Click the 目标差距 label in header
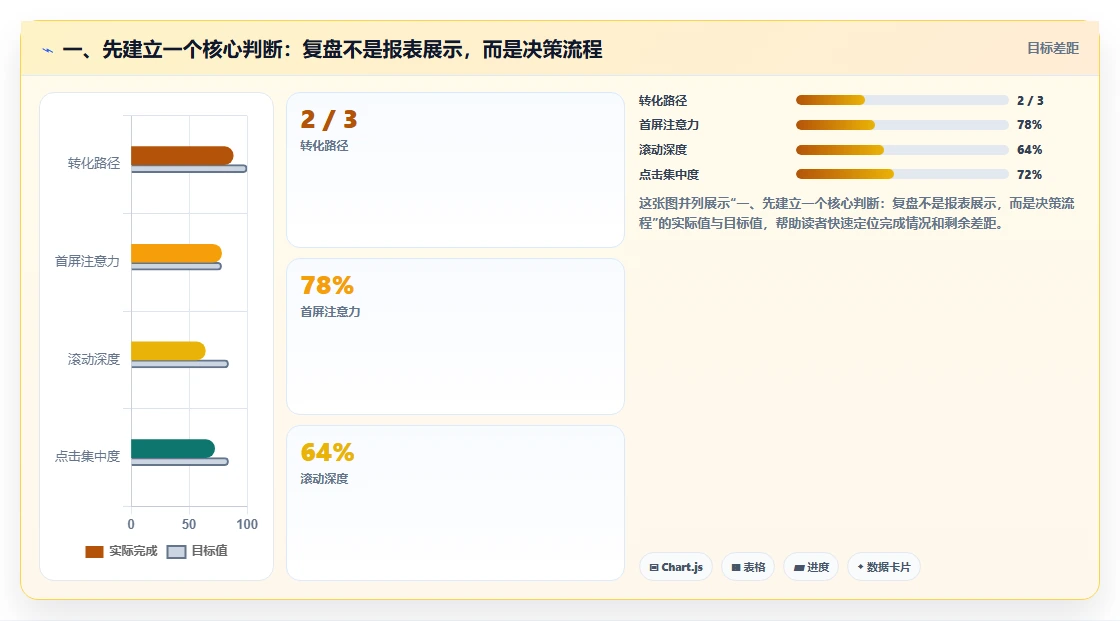Image resolution: width=1120 pixels, height=621 pixels. 1053,48
